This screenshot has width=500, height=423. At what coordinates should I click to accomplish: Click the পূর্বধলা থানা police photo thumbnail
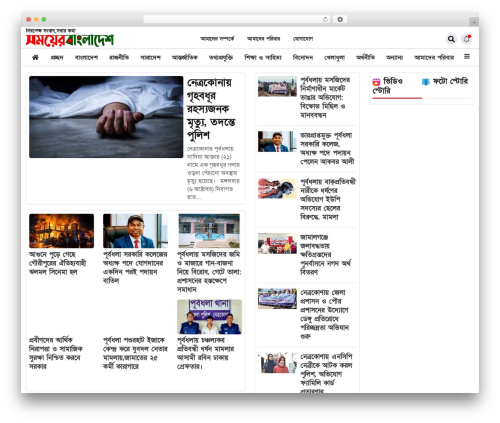tap(209, 317)
